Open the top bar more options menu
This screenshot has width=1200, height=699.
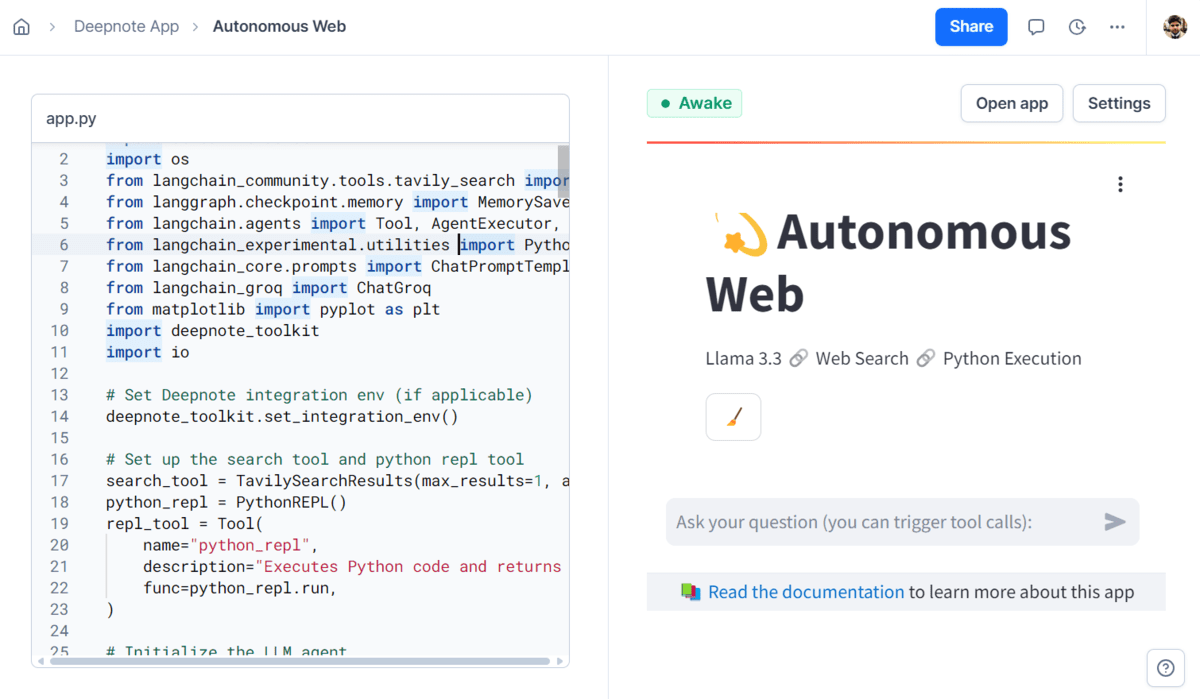point(1117,27)
